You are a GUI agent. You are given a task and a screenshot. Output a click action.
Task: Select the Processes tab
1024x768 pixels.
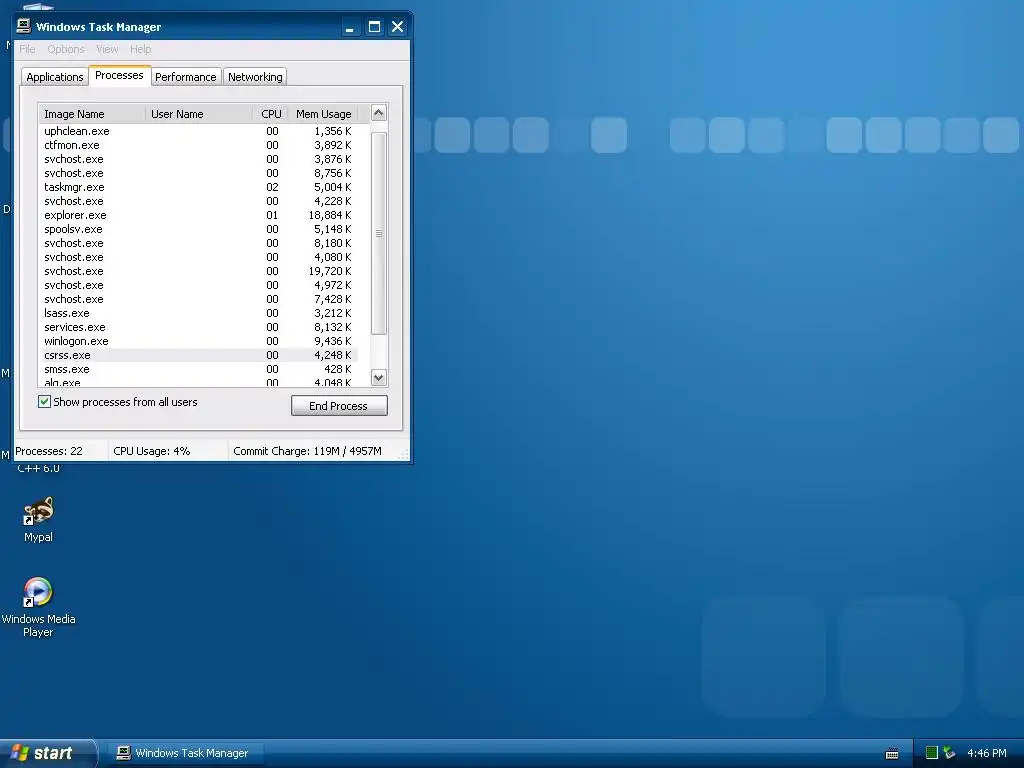(x=119, y=75)
